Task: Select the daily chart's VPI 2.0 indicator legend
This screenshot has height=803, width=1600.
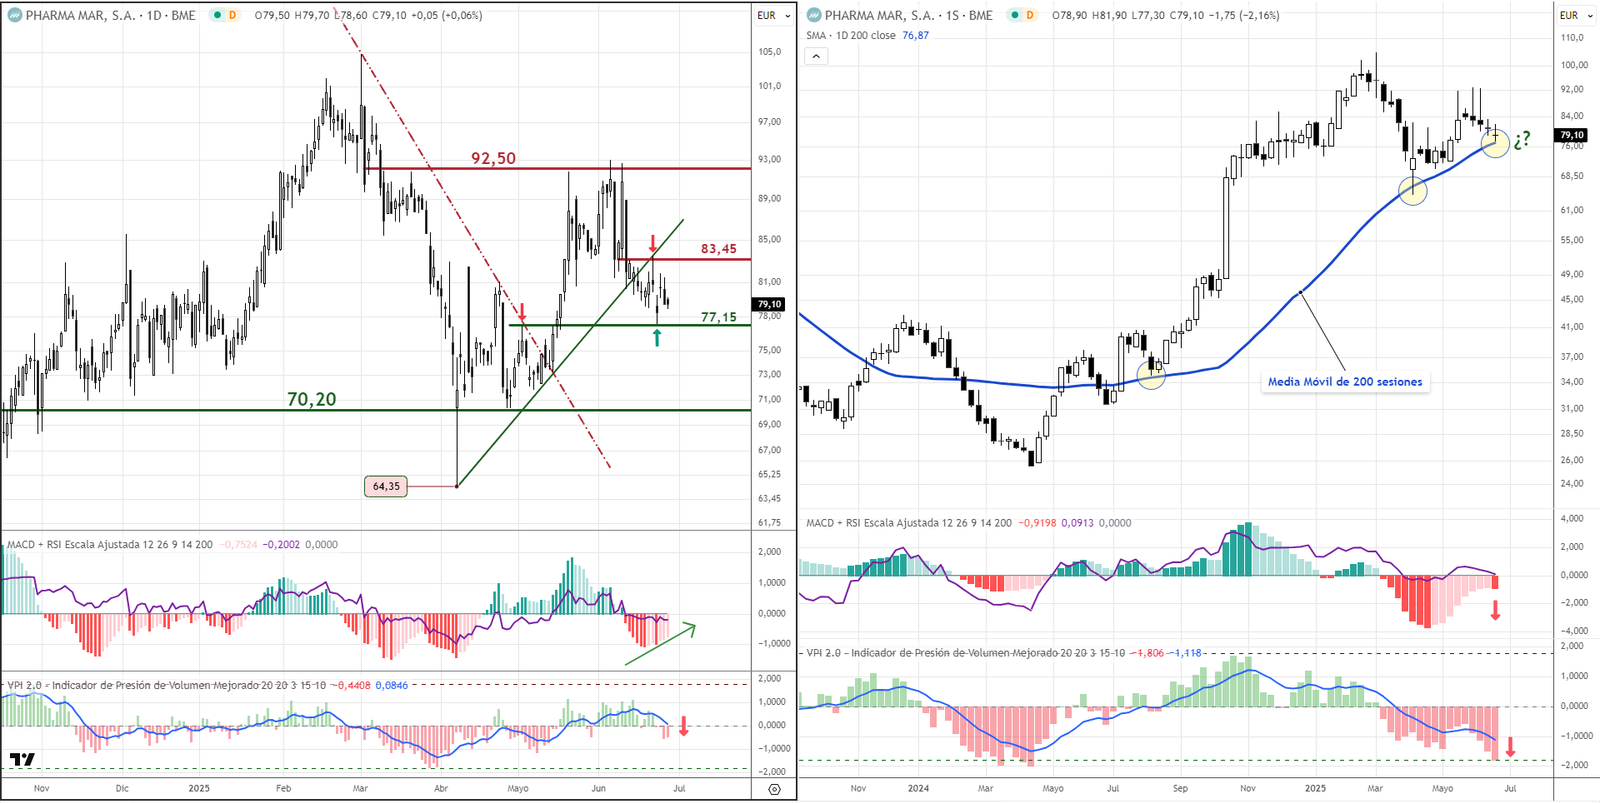Action: pyautogui.click(x=166, y=685)
